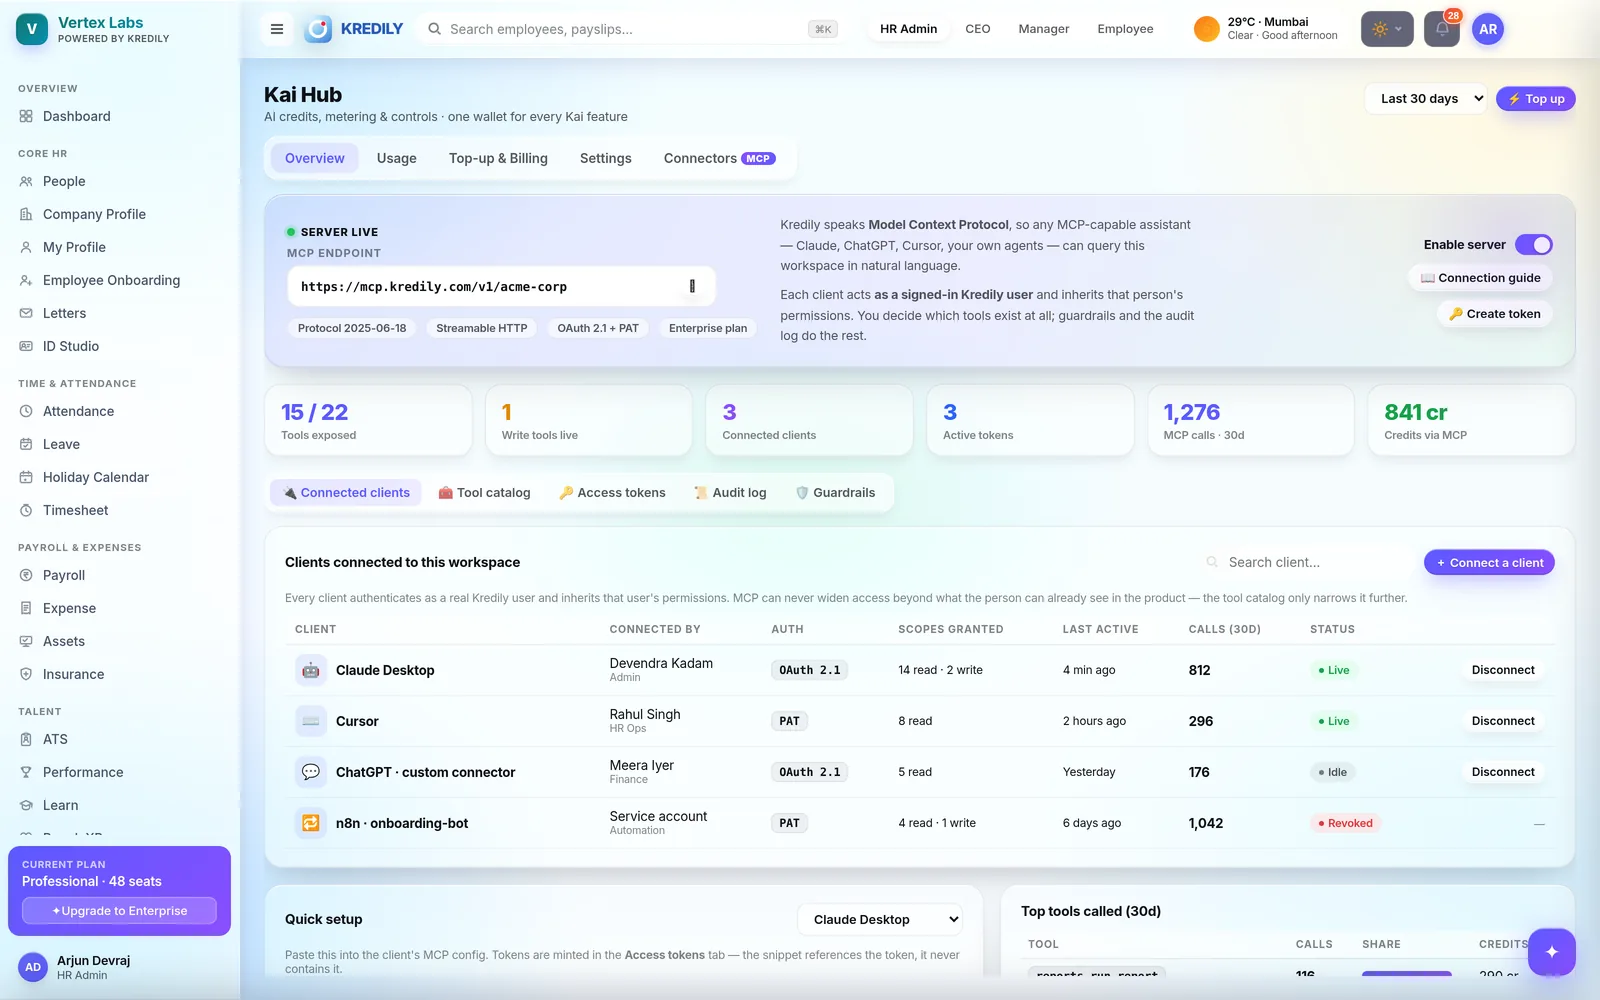Open the Connectors MCP tab
This screenshot has width=1600, height=1000.
pyautogui.click(x=719, y=158)
